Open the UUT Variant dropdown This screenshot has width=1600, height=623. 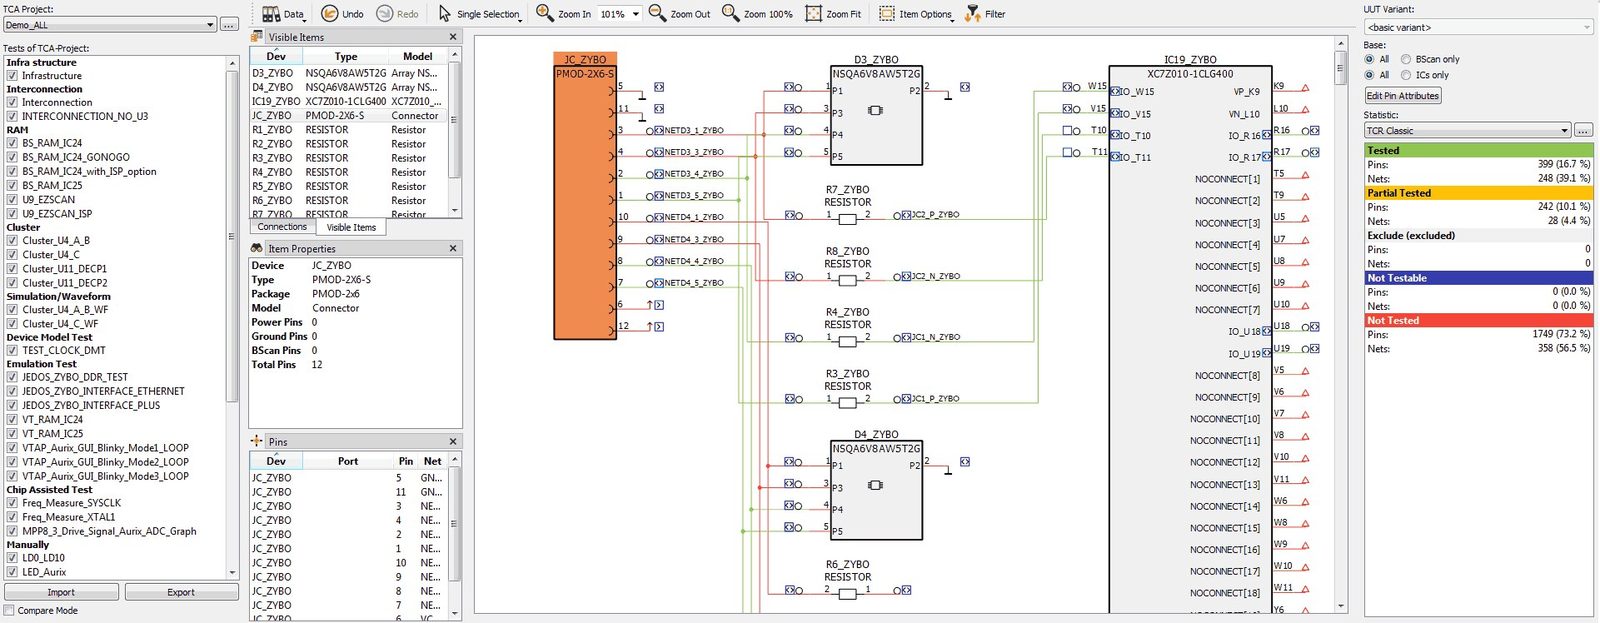1479,27
